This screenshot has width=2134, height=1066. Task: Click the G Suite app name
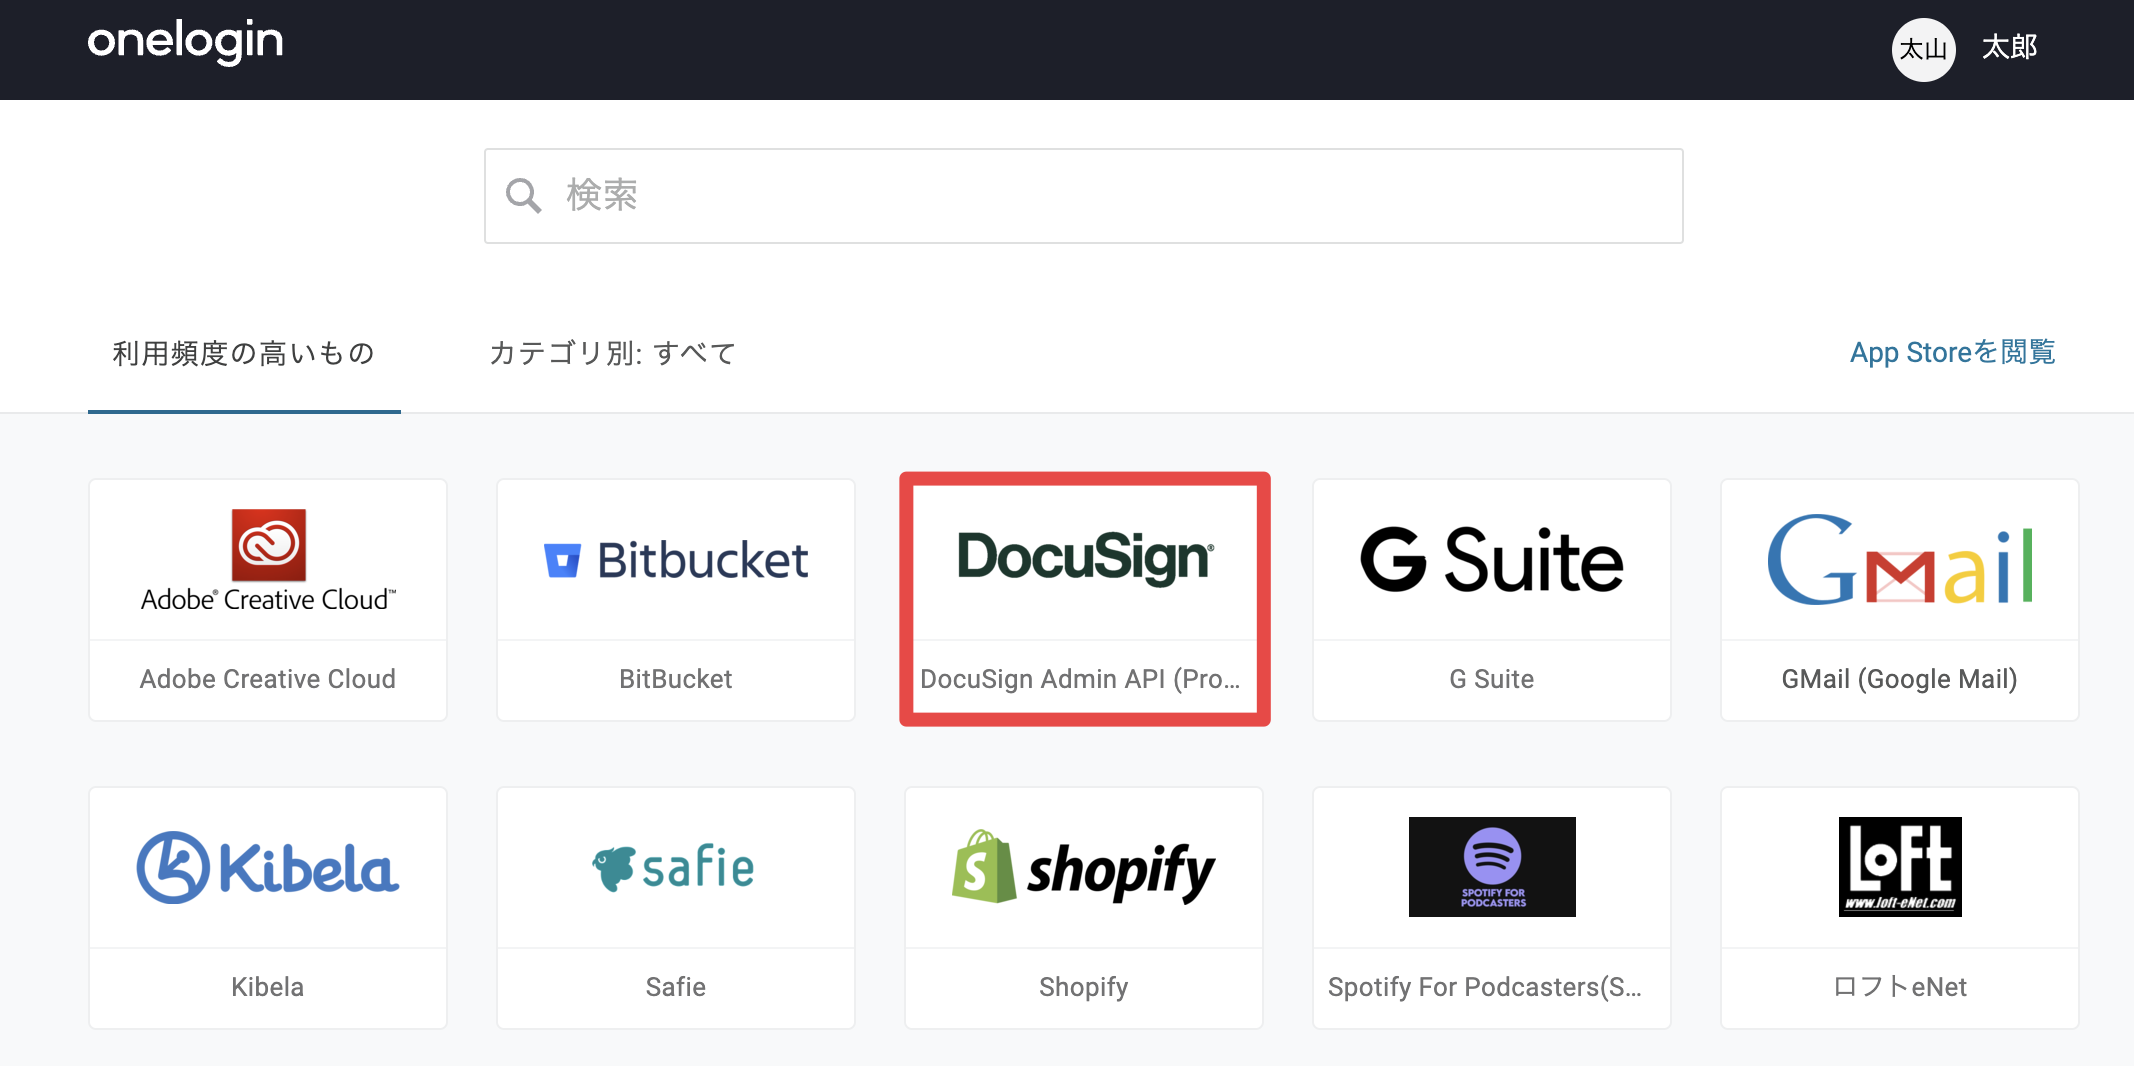(x=1491, y=679)
